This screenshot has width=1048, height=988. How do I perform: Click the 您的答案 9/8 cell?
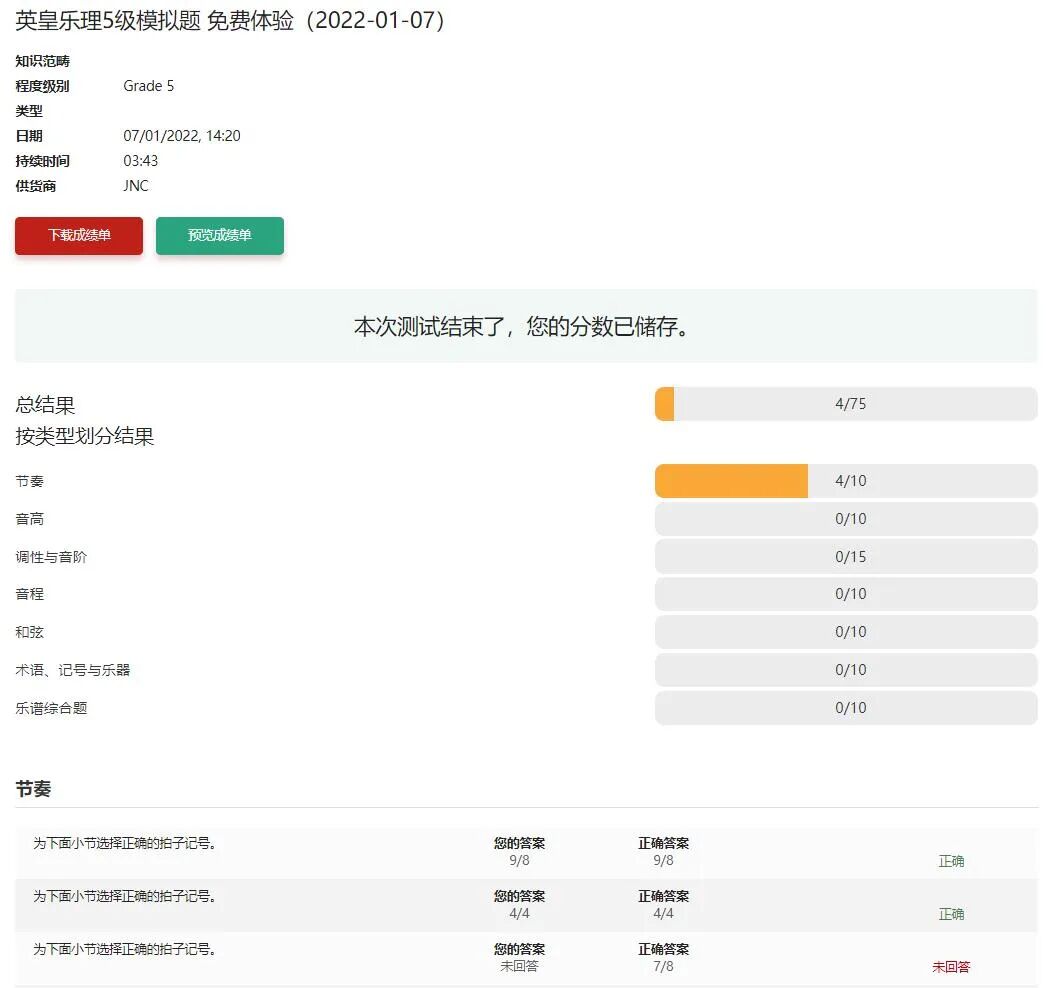click(x=519, y=851)
